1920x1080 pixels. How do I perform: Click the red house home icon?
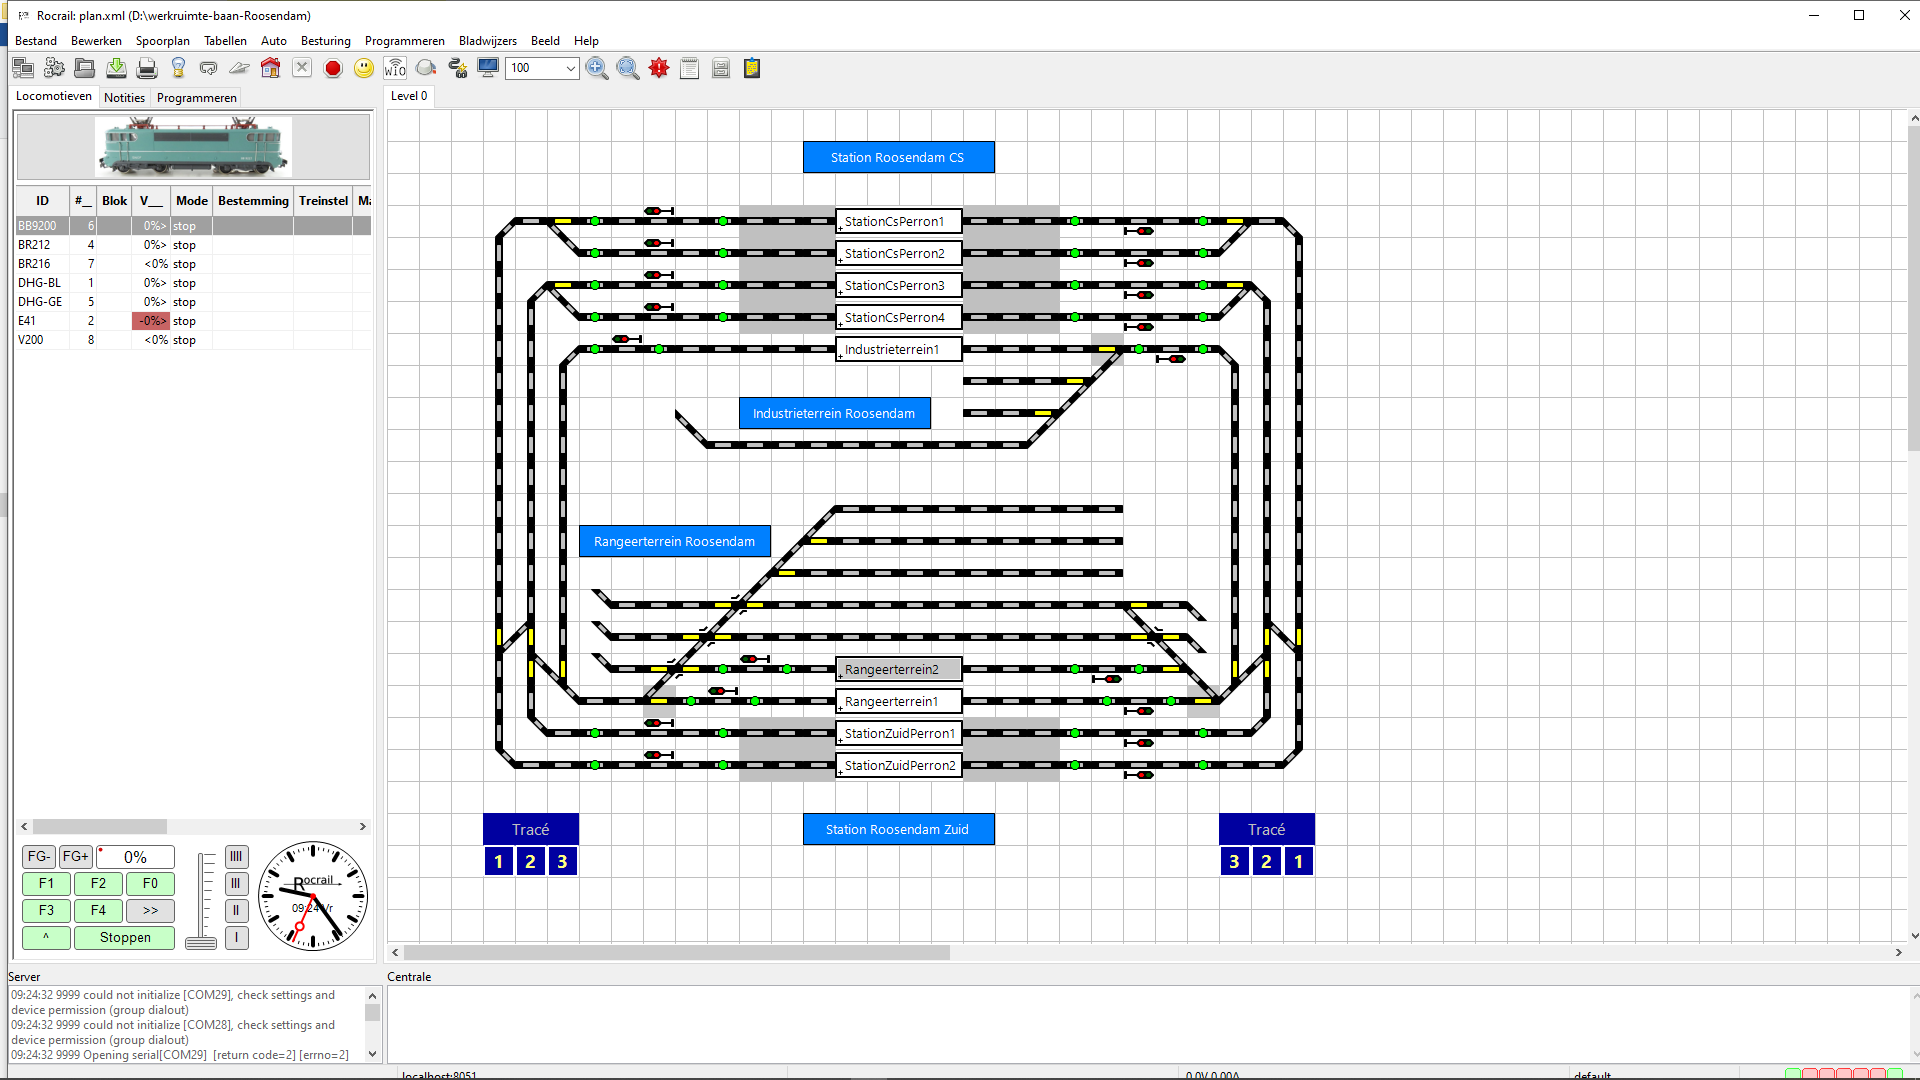coord(270,68)
